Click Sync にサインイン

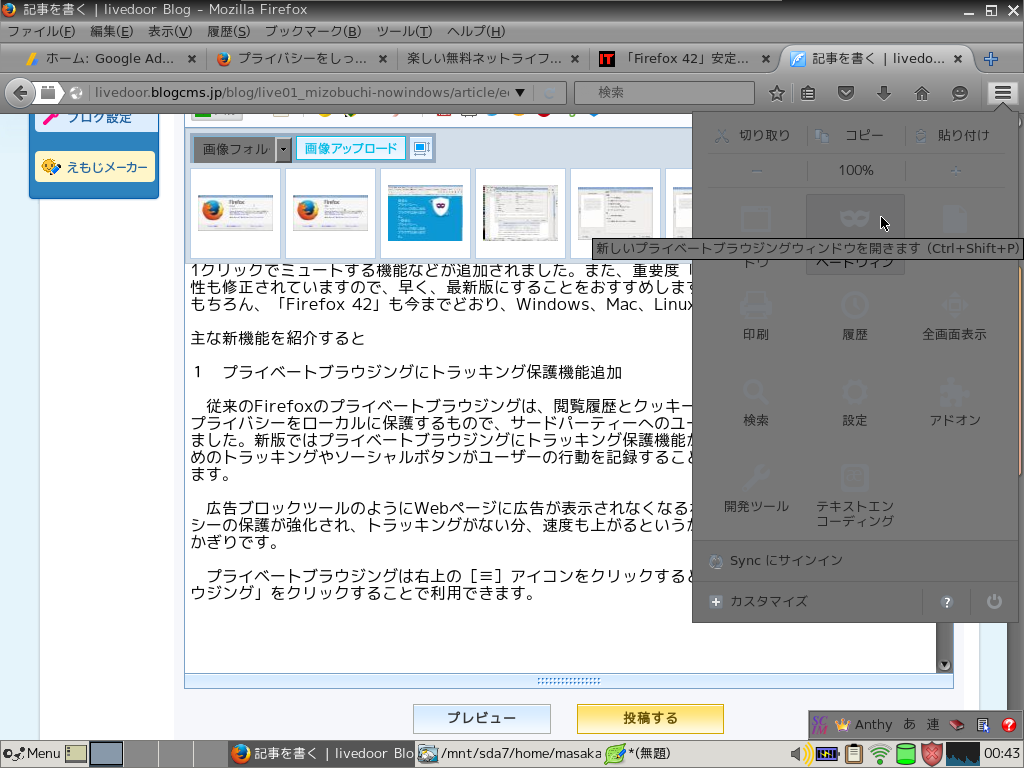coord(775,561)
